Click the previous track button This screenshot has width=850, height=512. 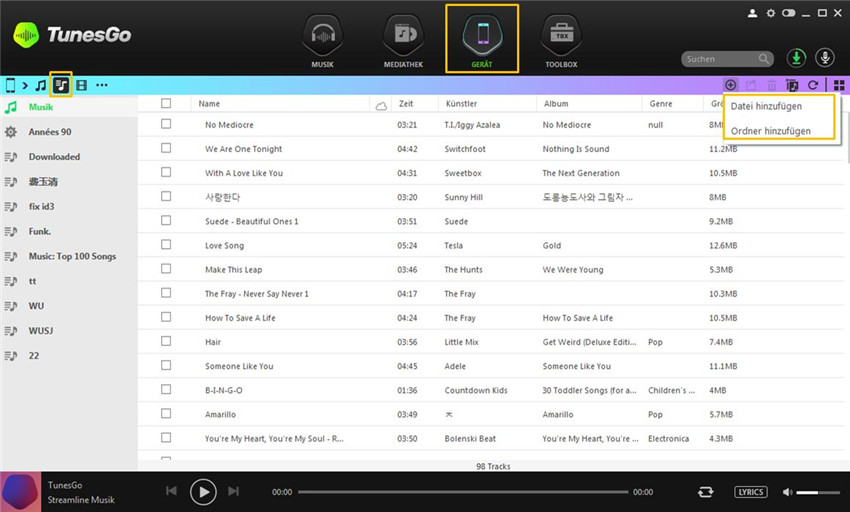point(171,491)
